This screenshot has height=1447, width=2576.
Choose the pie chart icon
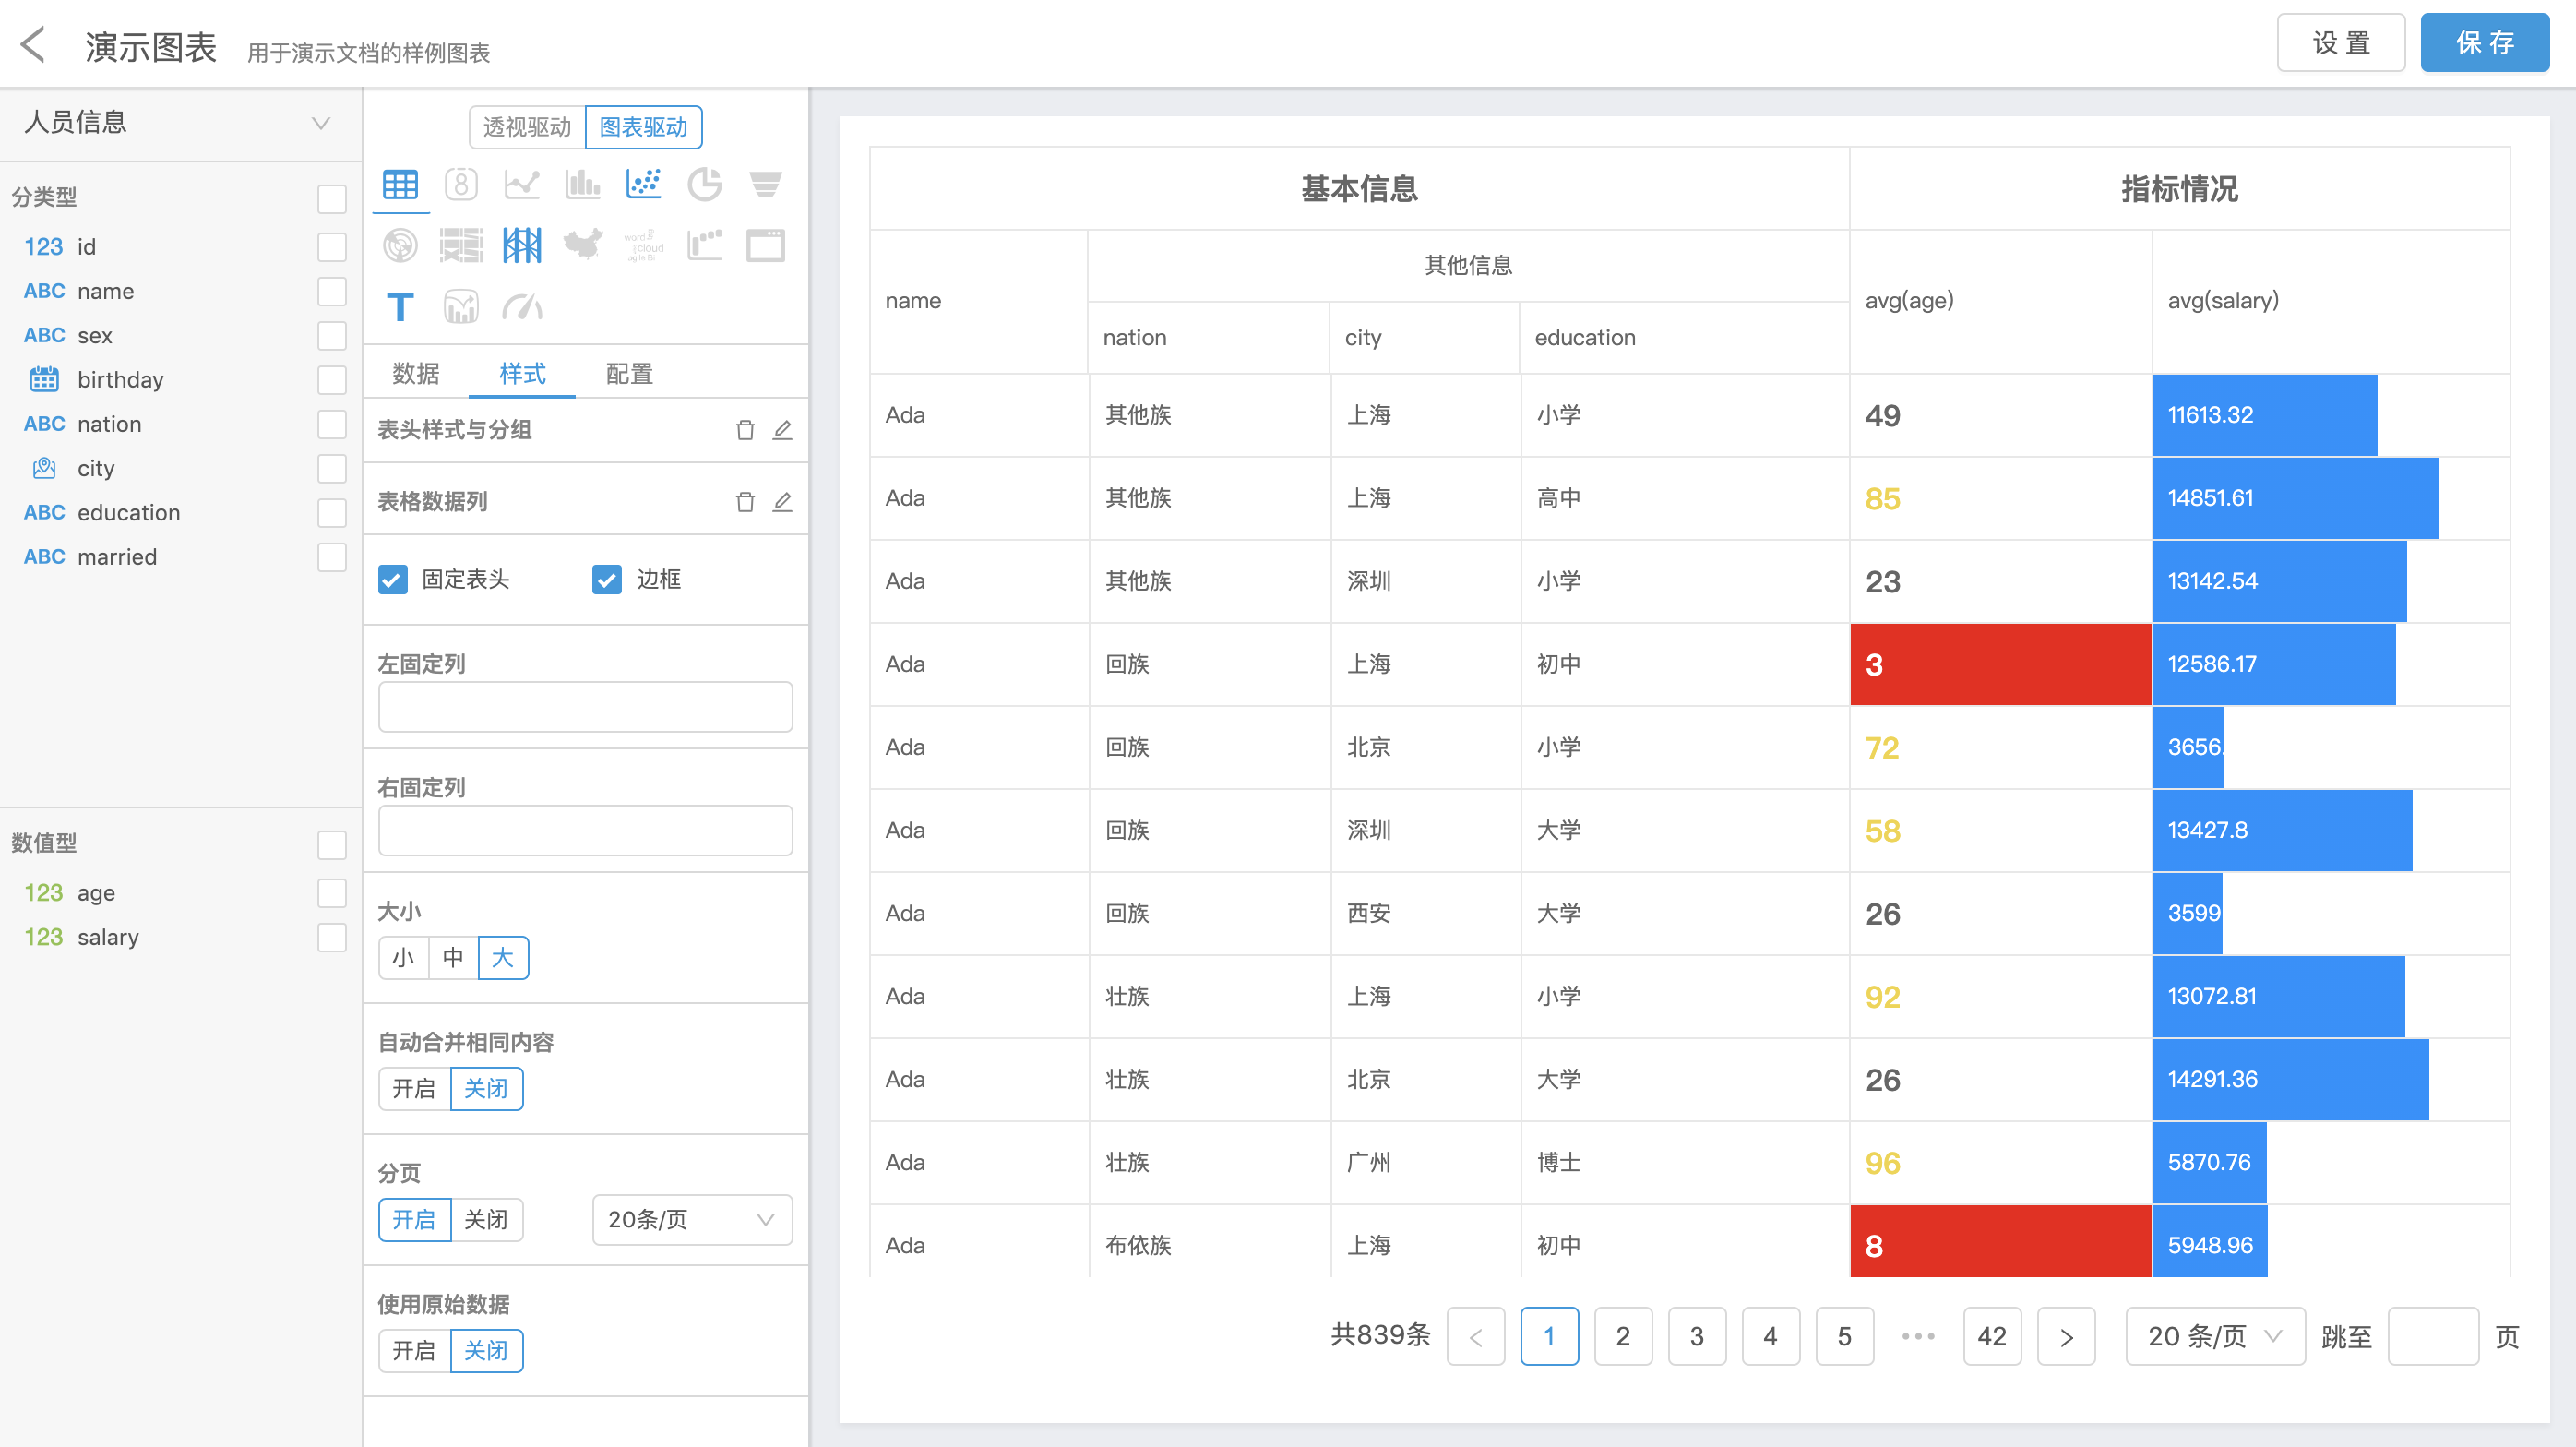point(705,184)
